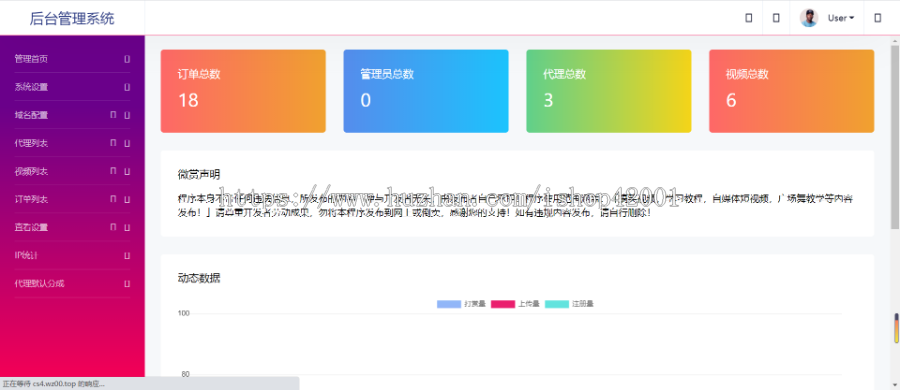The image size is (900, 390).
Task: Click the outermost icon glyph in 代理列表 row
Action: tap(127, 144)
